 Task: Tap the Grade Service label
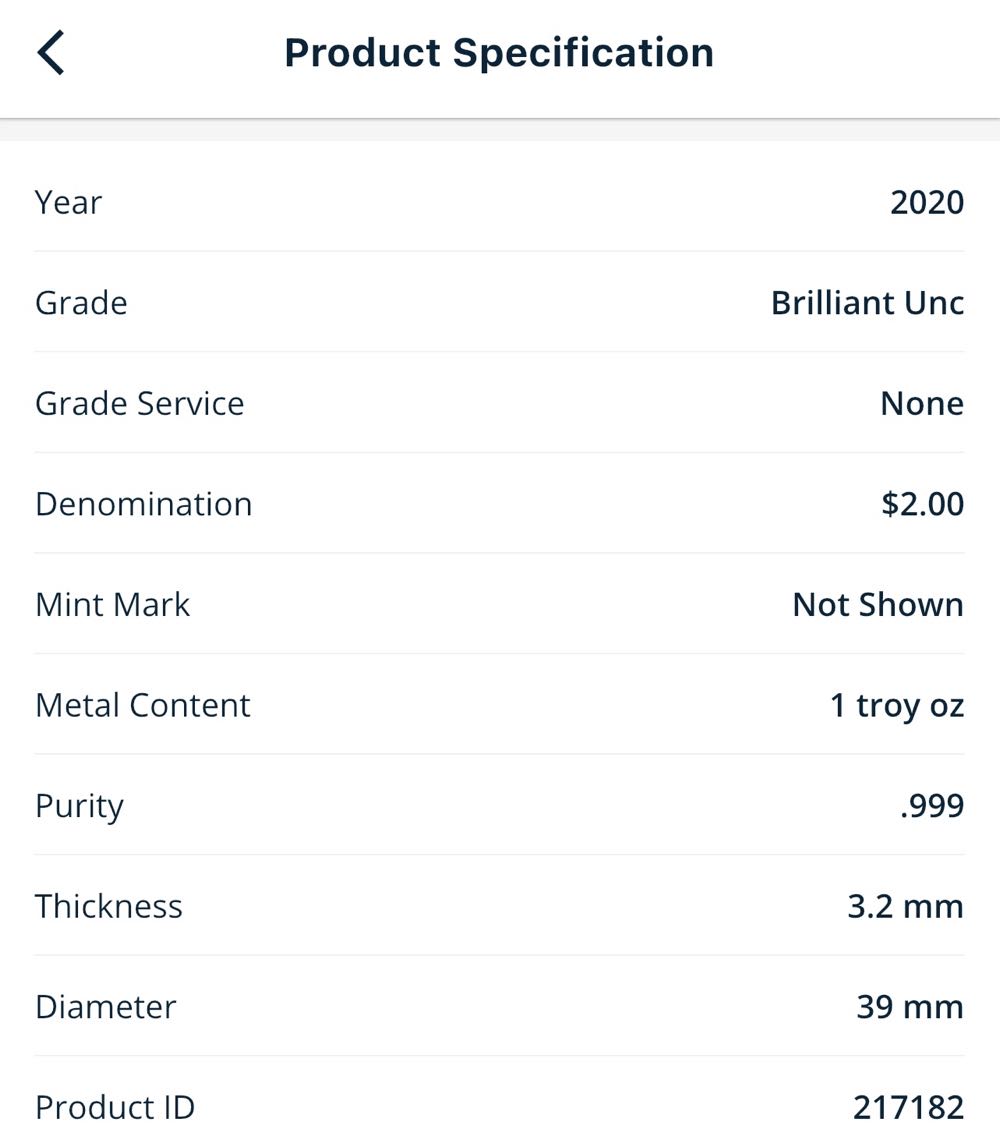pos(139,403)
